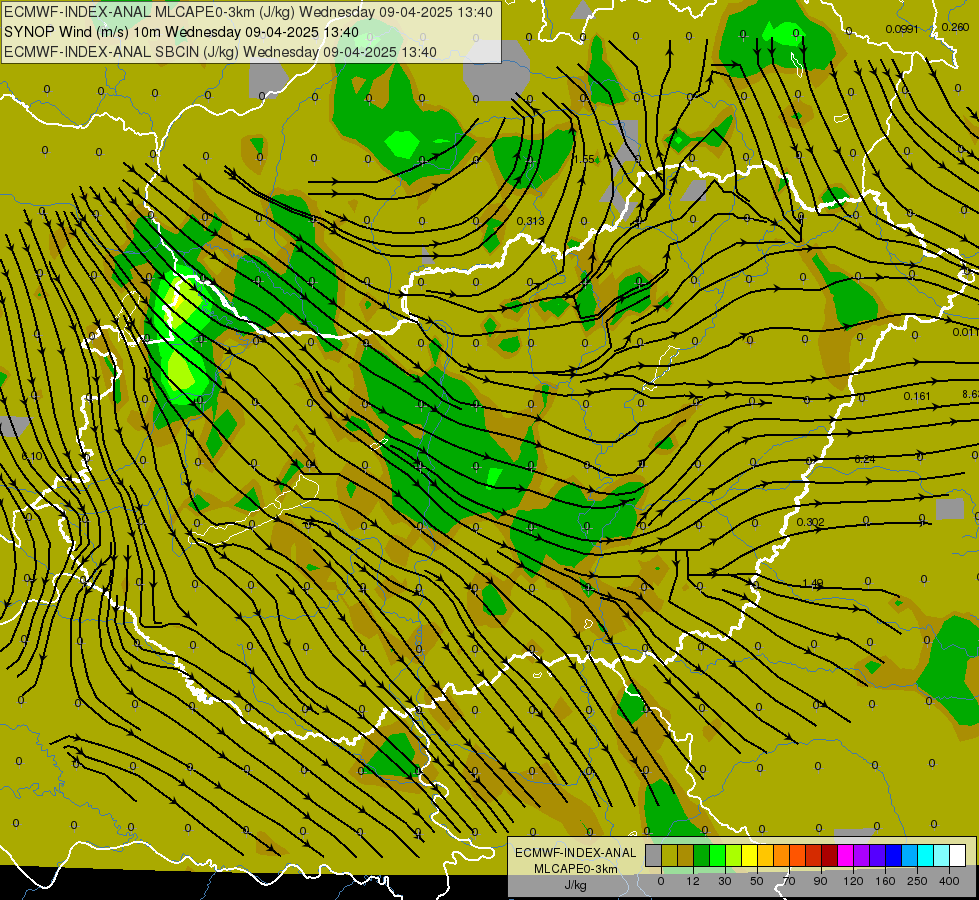
Task: Click the J/kg unit label in legend
Action: (575, 885)
